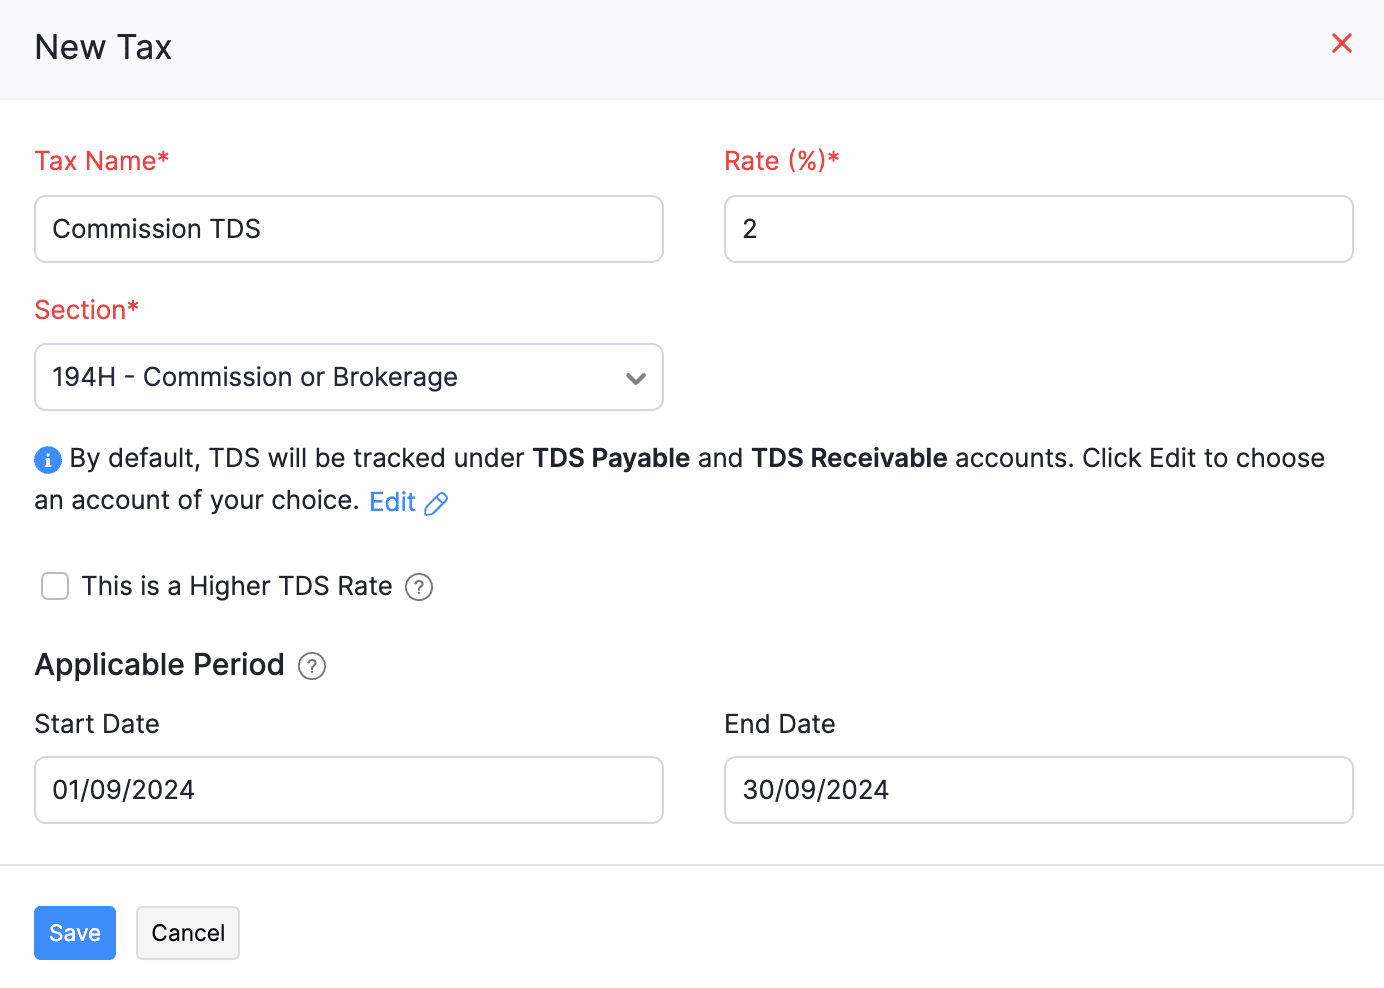Click the Edit link to change TDS accounts
Viewport: 1384px width, 988px height.
click(x=392, y=501)
